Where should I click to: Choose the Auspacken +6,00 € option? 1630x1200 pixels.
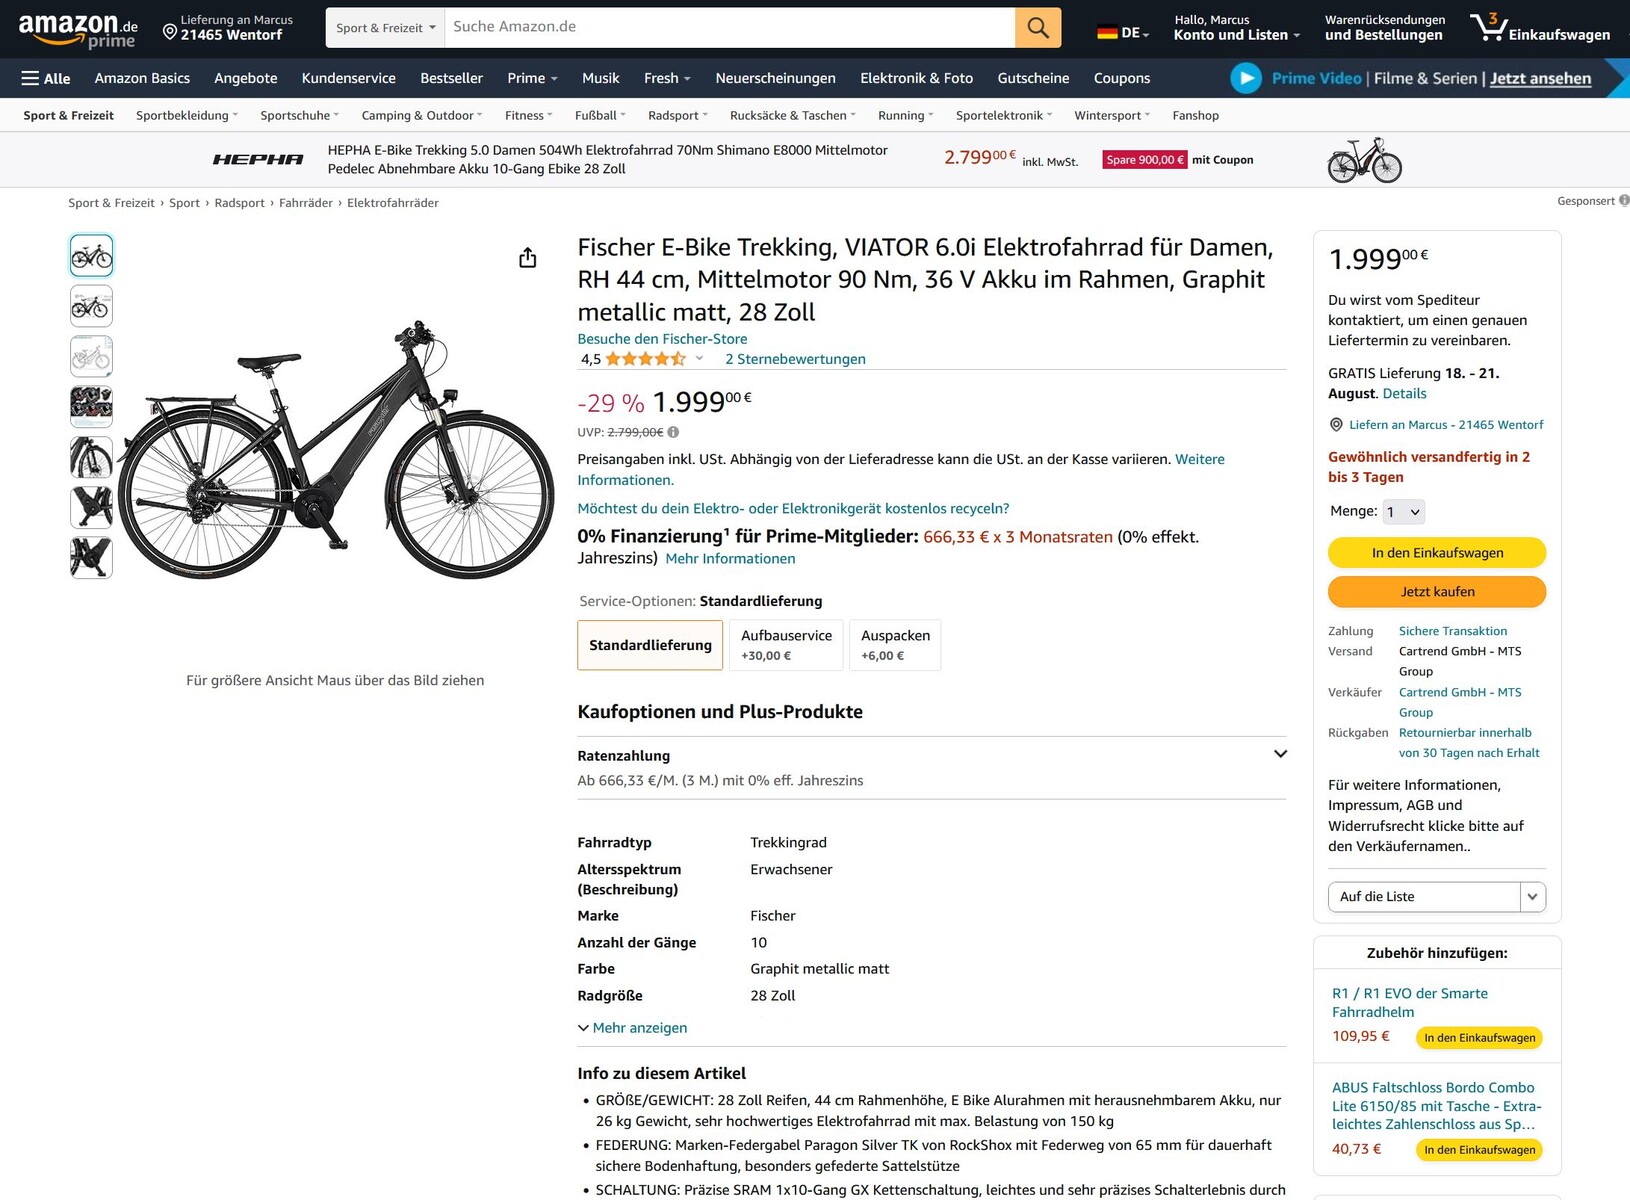[895, 645]
